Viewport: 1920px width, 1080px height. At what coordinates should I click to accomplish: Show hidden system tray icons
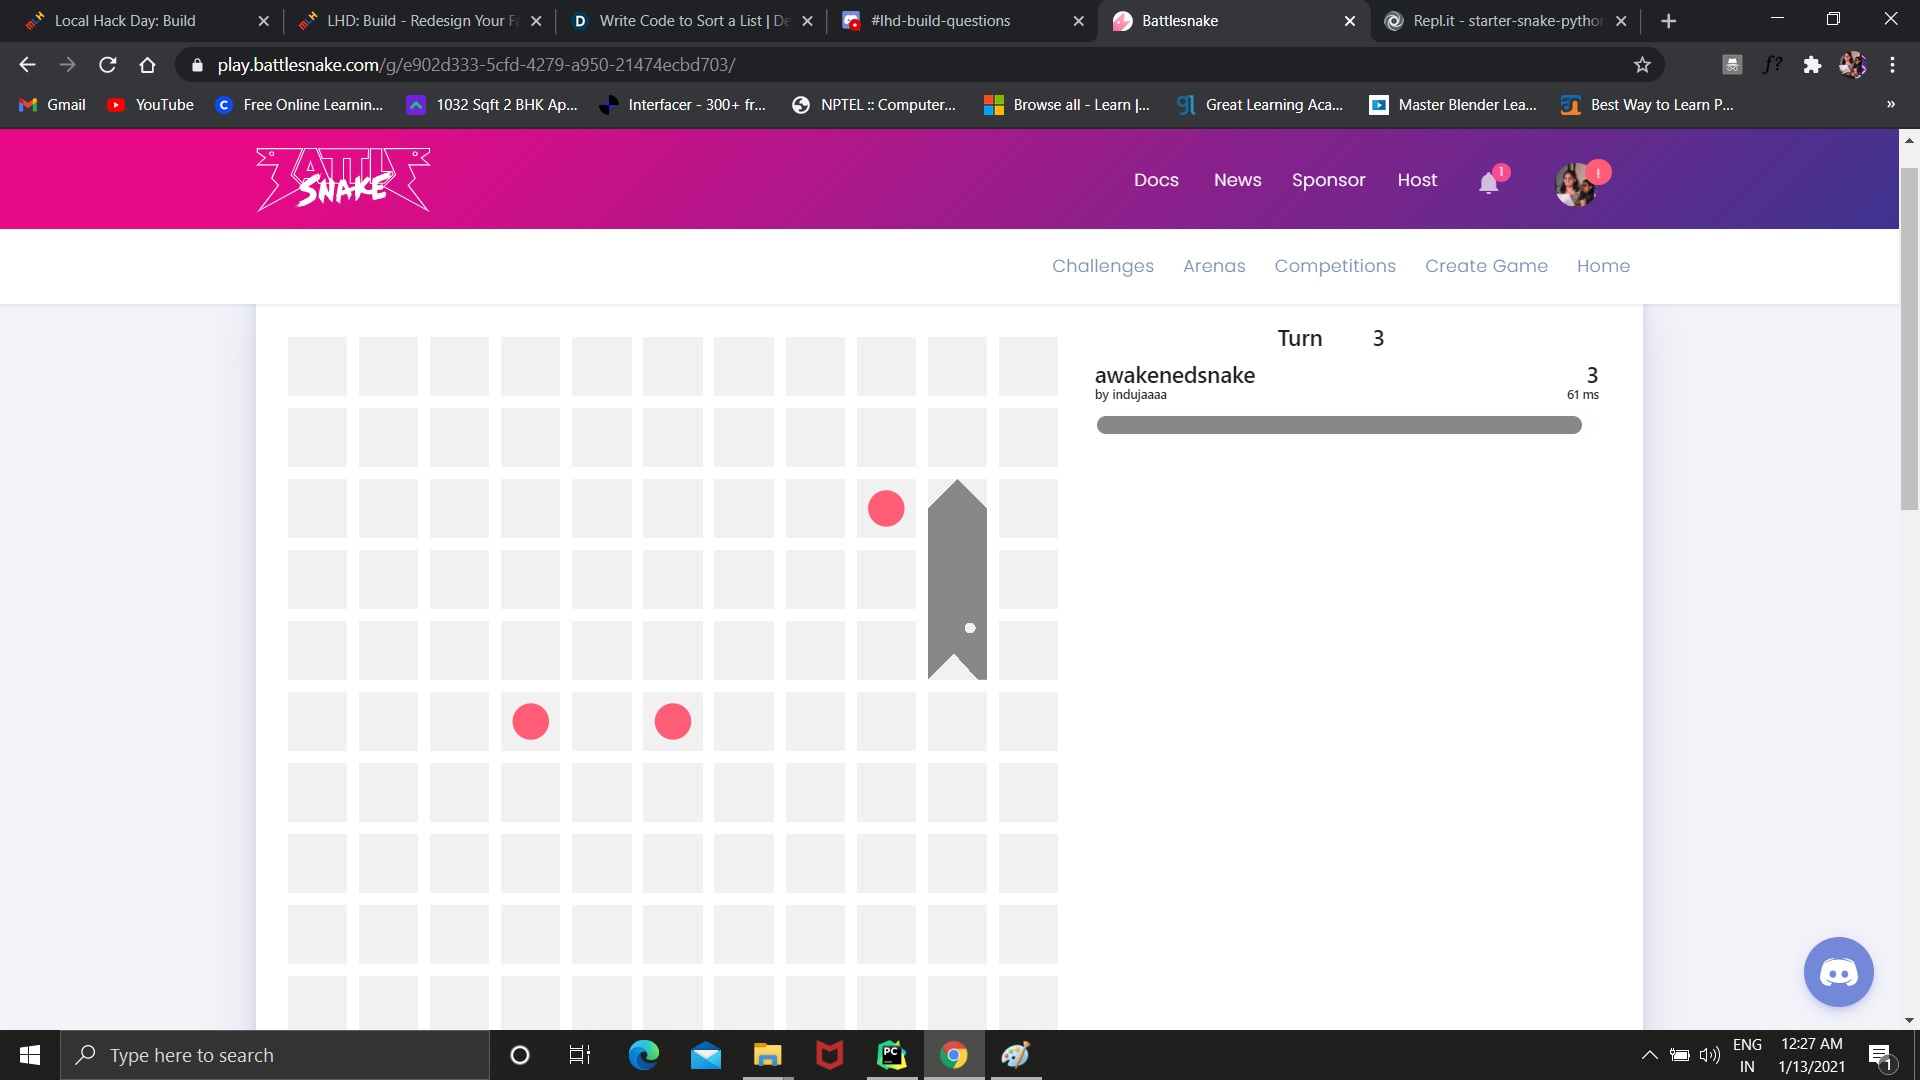tap(1650, 1054)
